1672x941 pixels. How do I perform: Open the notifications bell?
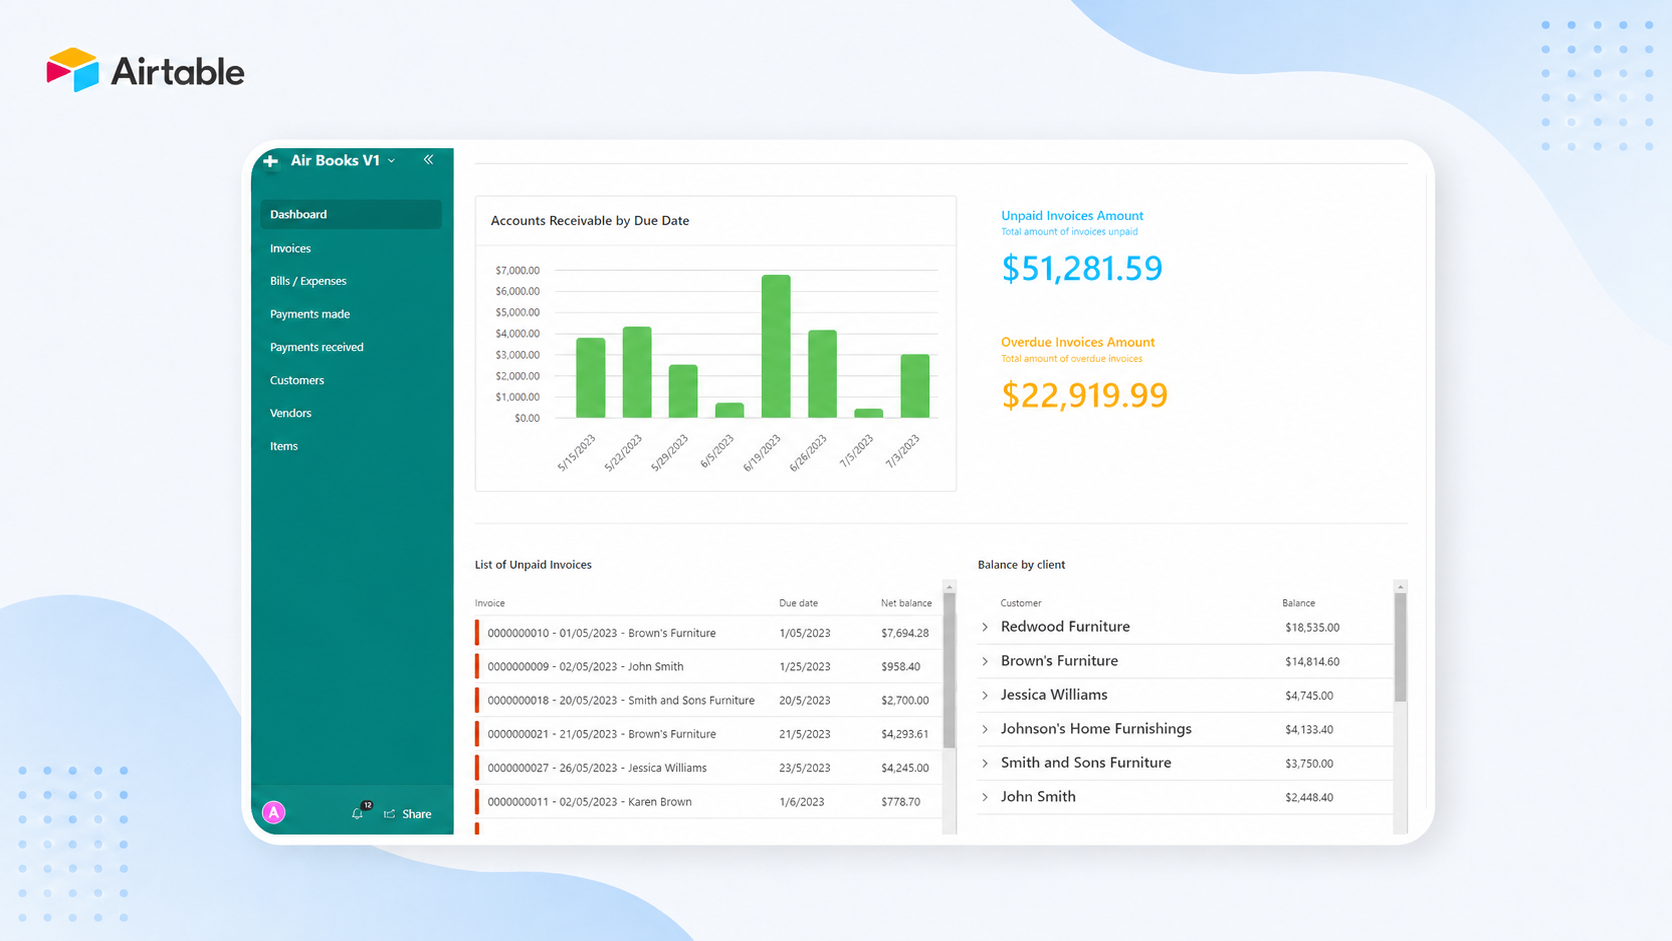pyautogui.click(x=358, y=813)
